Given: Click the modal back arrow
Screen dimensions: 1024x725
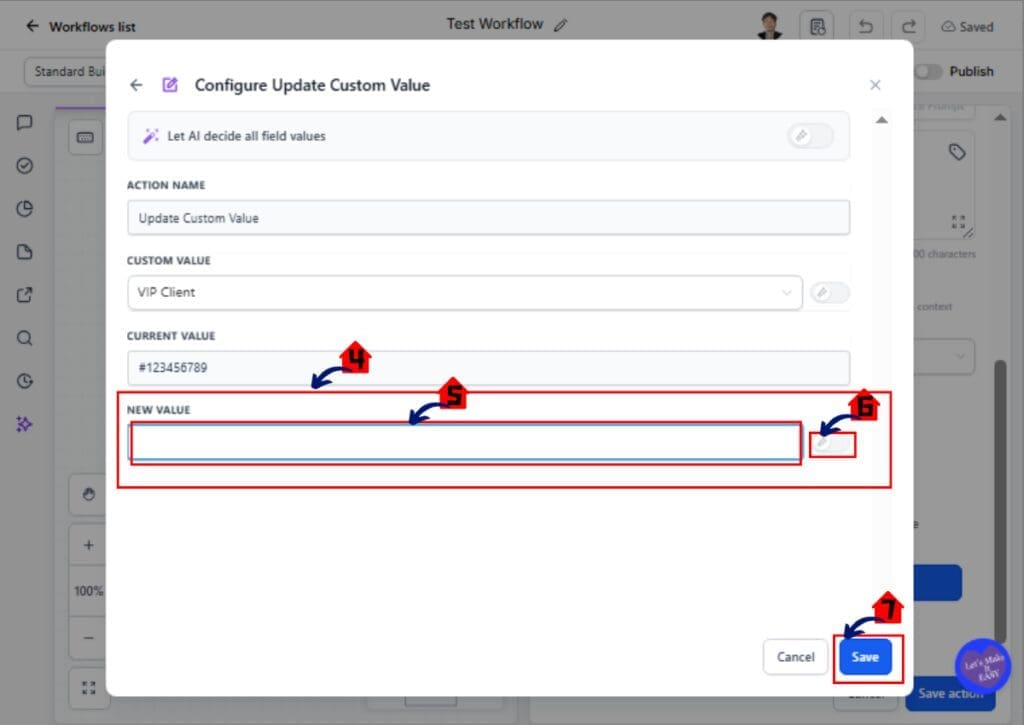Looking at the screenshot, I should (136, 85).
